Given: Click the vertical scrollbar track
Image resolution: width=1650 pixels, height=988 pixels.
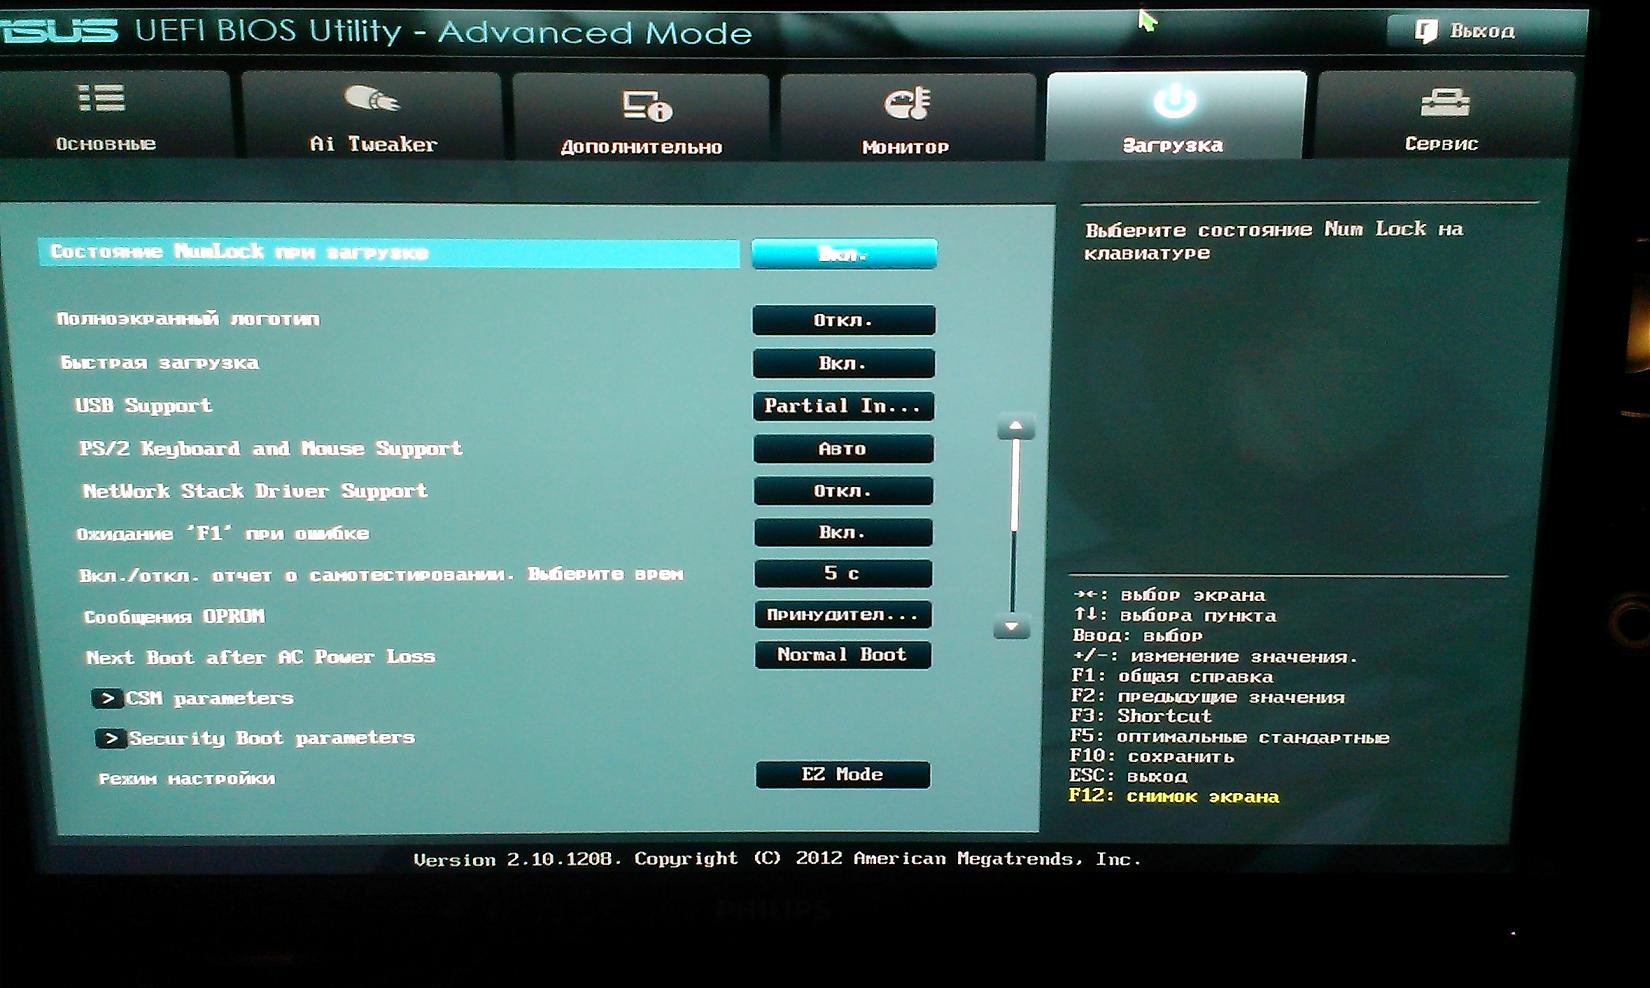Looking at the screenshot, I should [x=1014, y=527].
